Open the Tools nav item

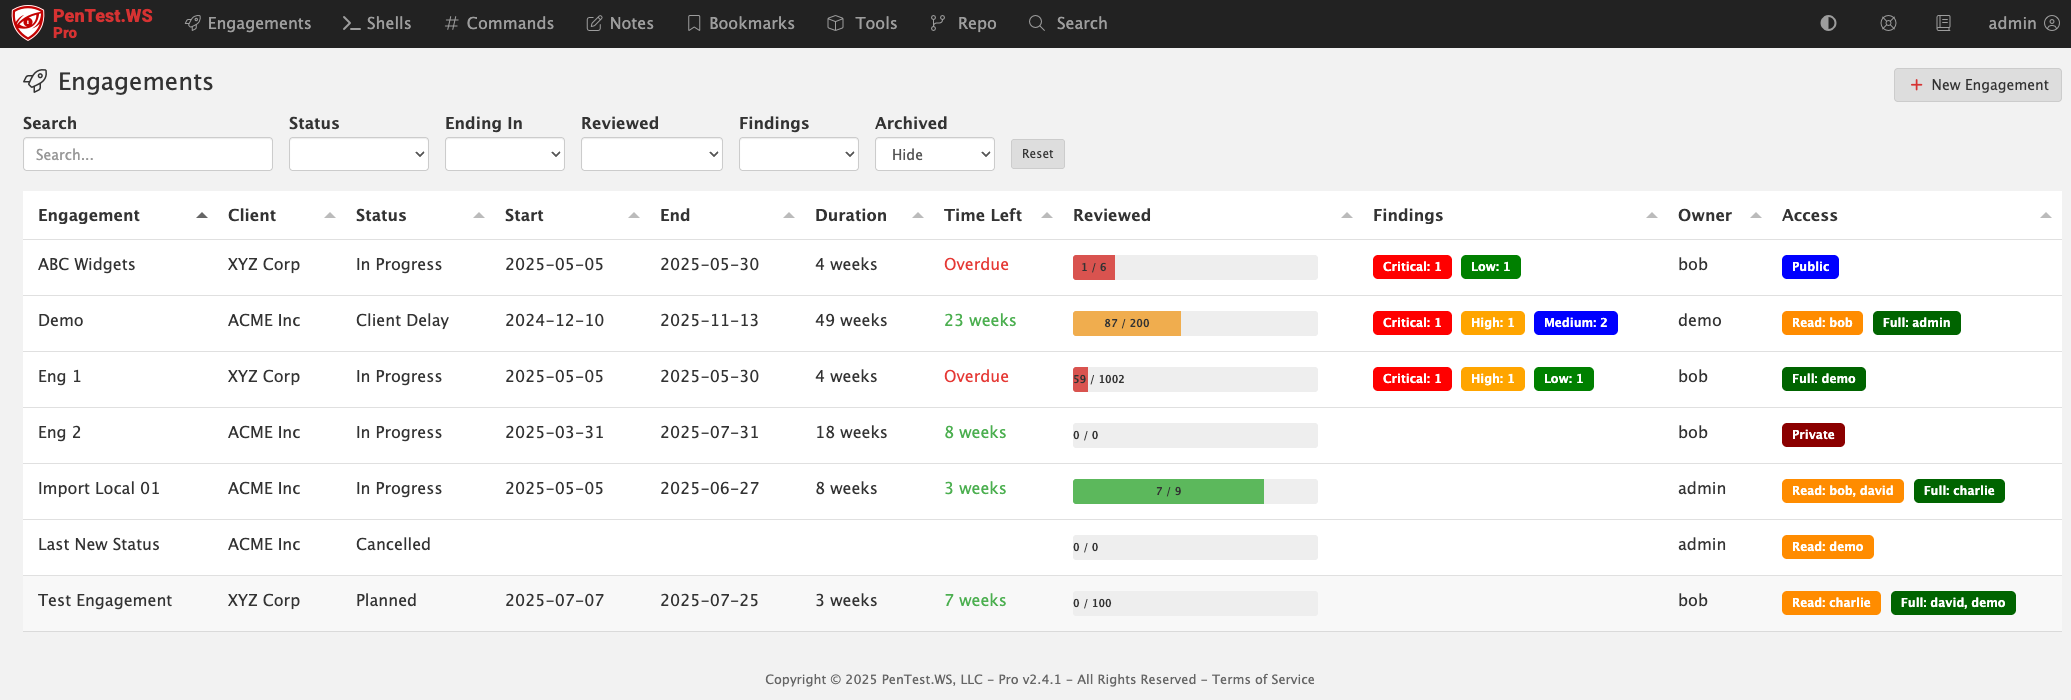coord(862,23)
